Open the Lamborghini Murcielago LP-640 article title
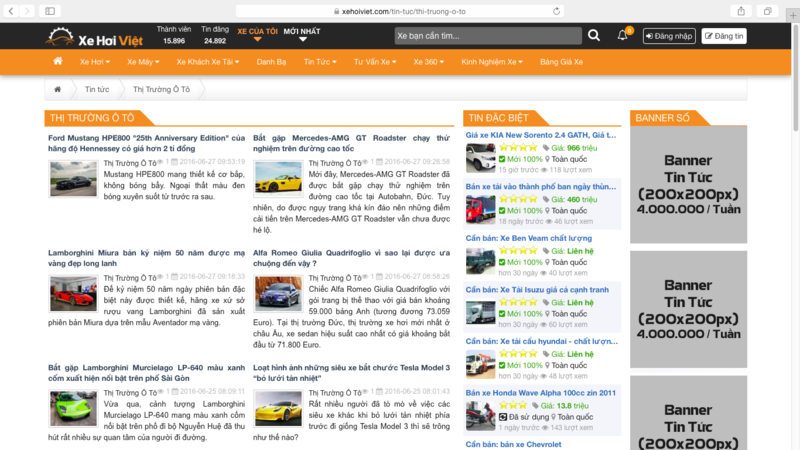This screenshot has height=450, width=800. pos(146,373)
